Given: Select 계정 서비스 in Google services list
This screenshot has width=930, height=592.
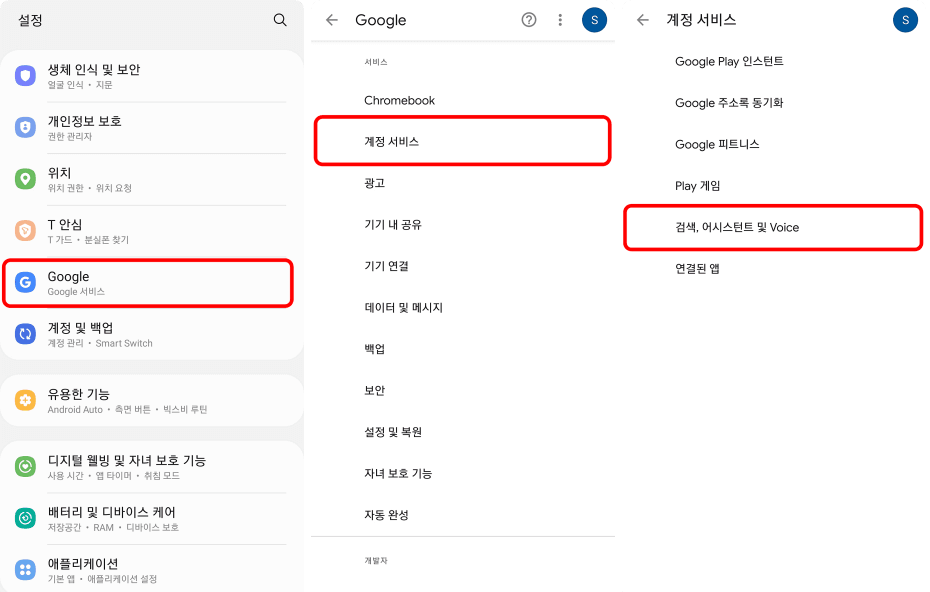Looking at the screenshot, I should click(x=463, y=141).
